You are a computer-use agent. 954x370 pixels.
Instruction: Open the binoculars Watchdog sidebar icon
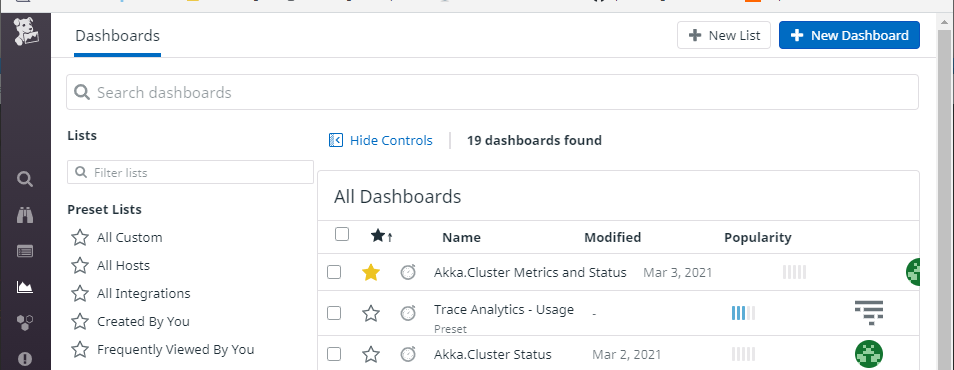click(25, 215)
